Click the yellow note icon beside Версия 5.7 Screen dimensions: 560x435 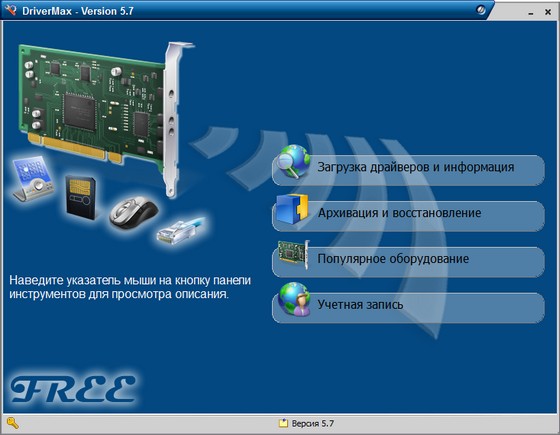(283, 423)
